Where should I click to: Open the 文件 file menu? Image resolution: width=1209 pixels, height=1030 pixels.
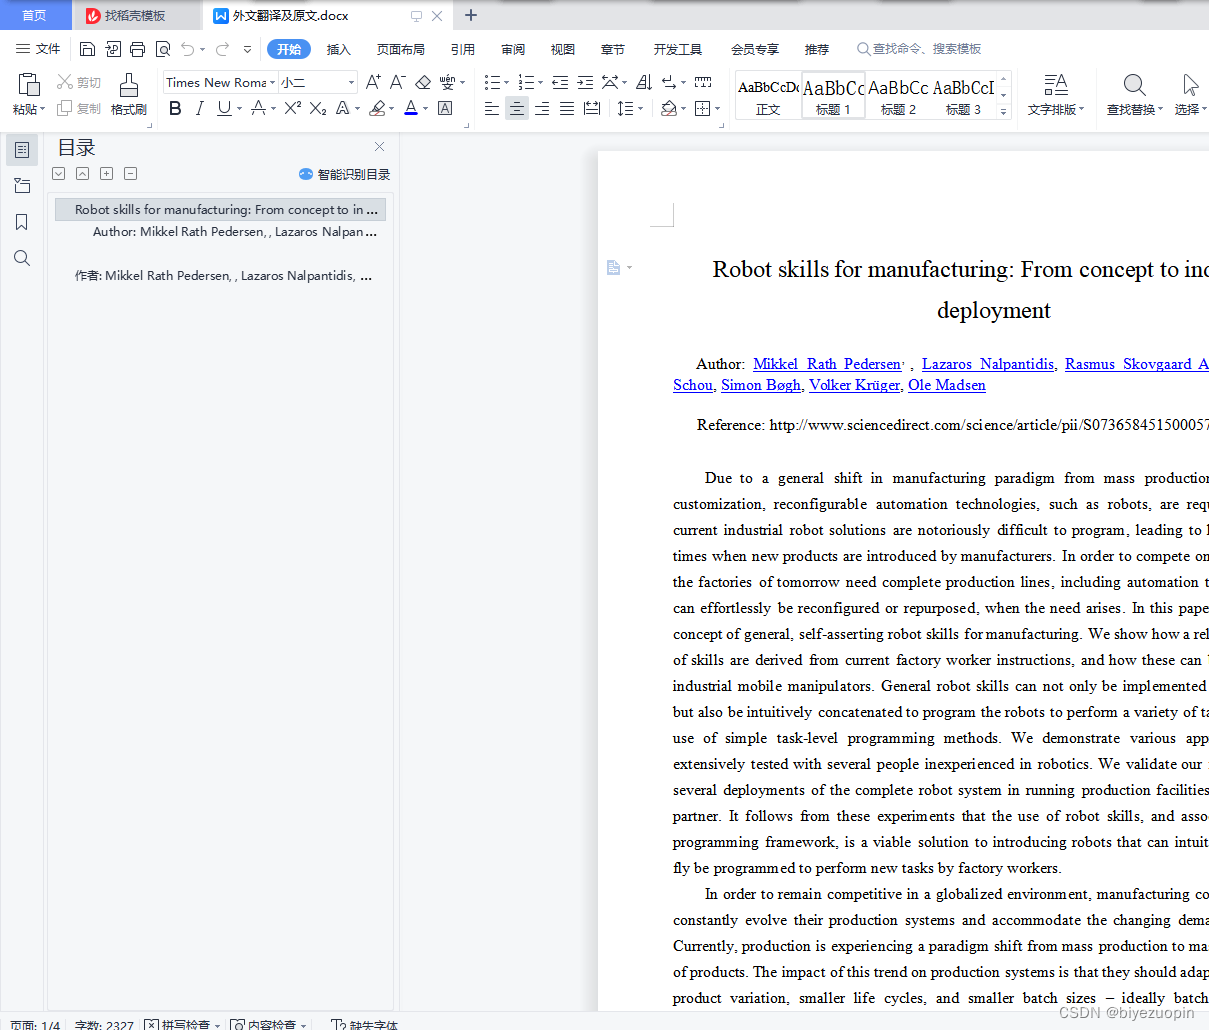38,49
